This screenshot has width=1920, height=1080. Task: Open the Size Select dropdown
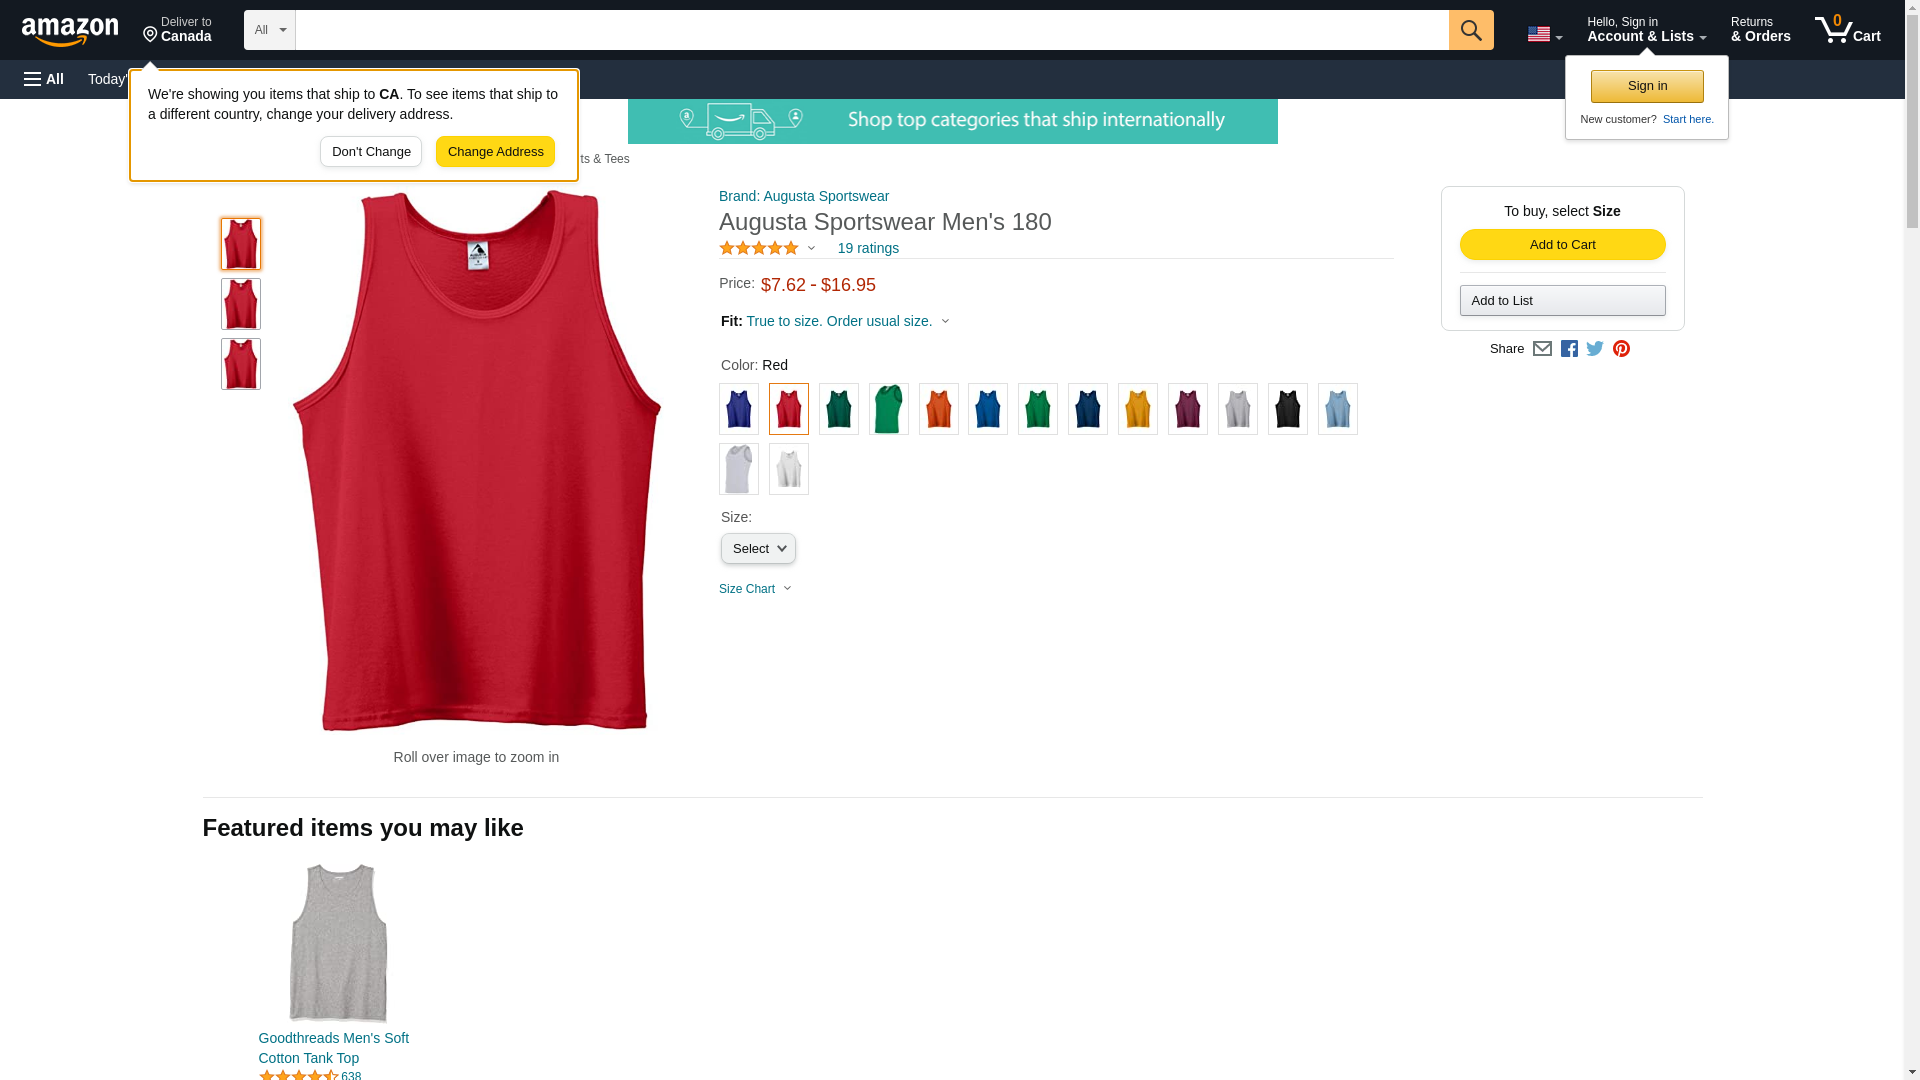click(758, 549)
